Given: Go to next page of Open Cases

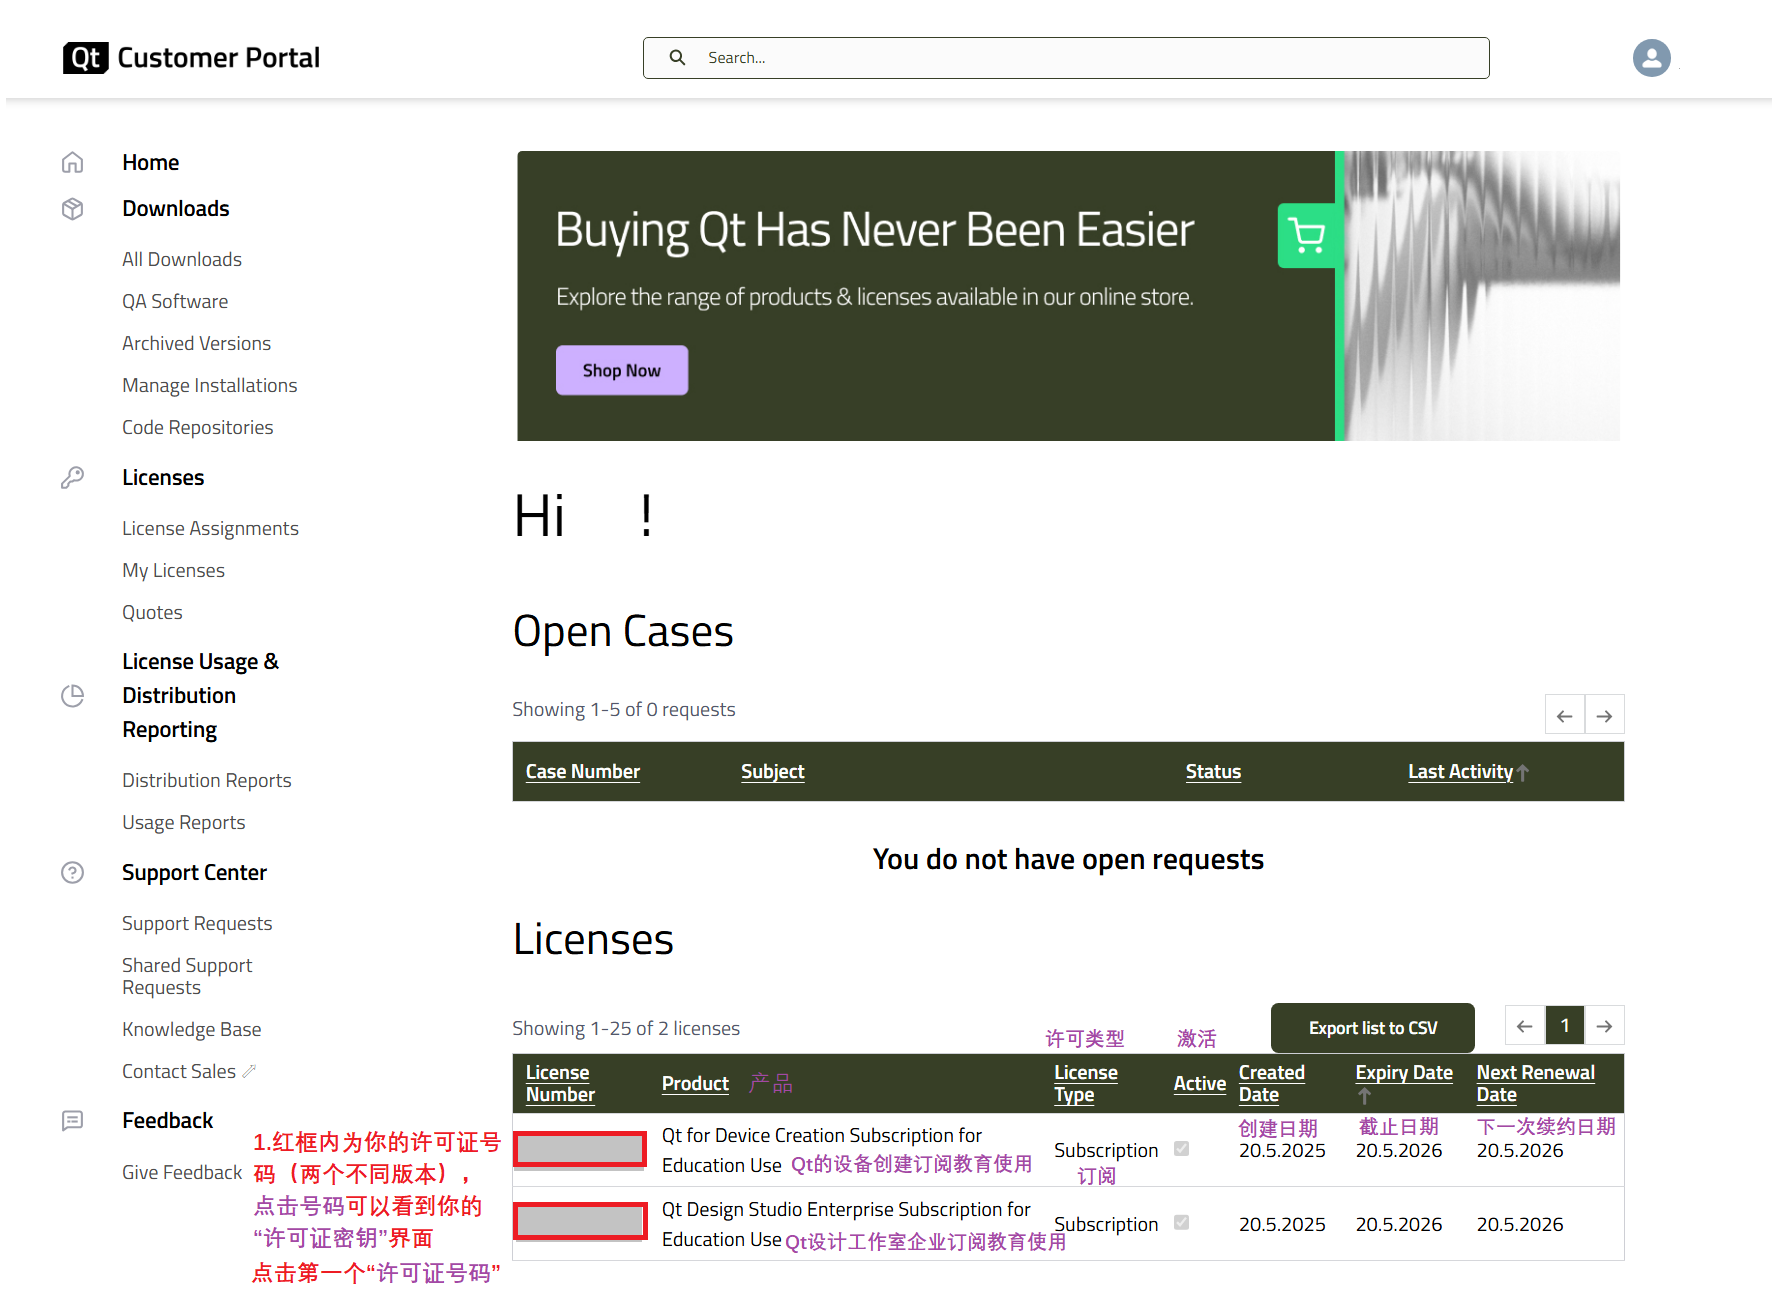Looking at the screenshot, I should tap(1604, 715).
